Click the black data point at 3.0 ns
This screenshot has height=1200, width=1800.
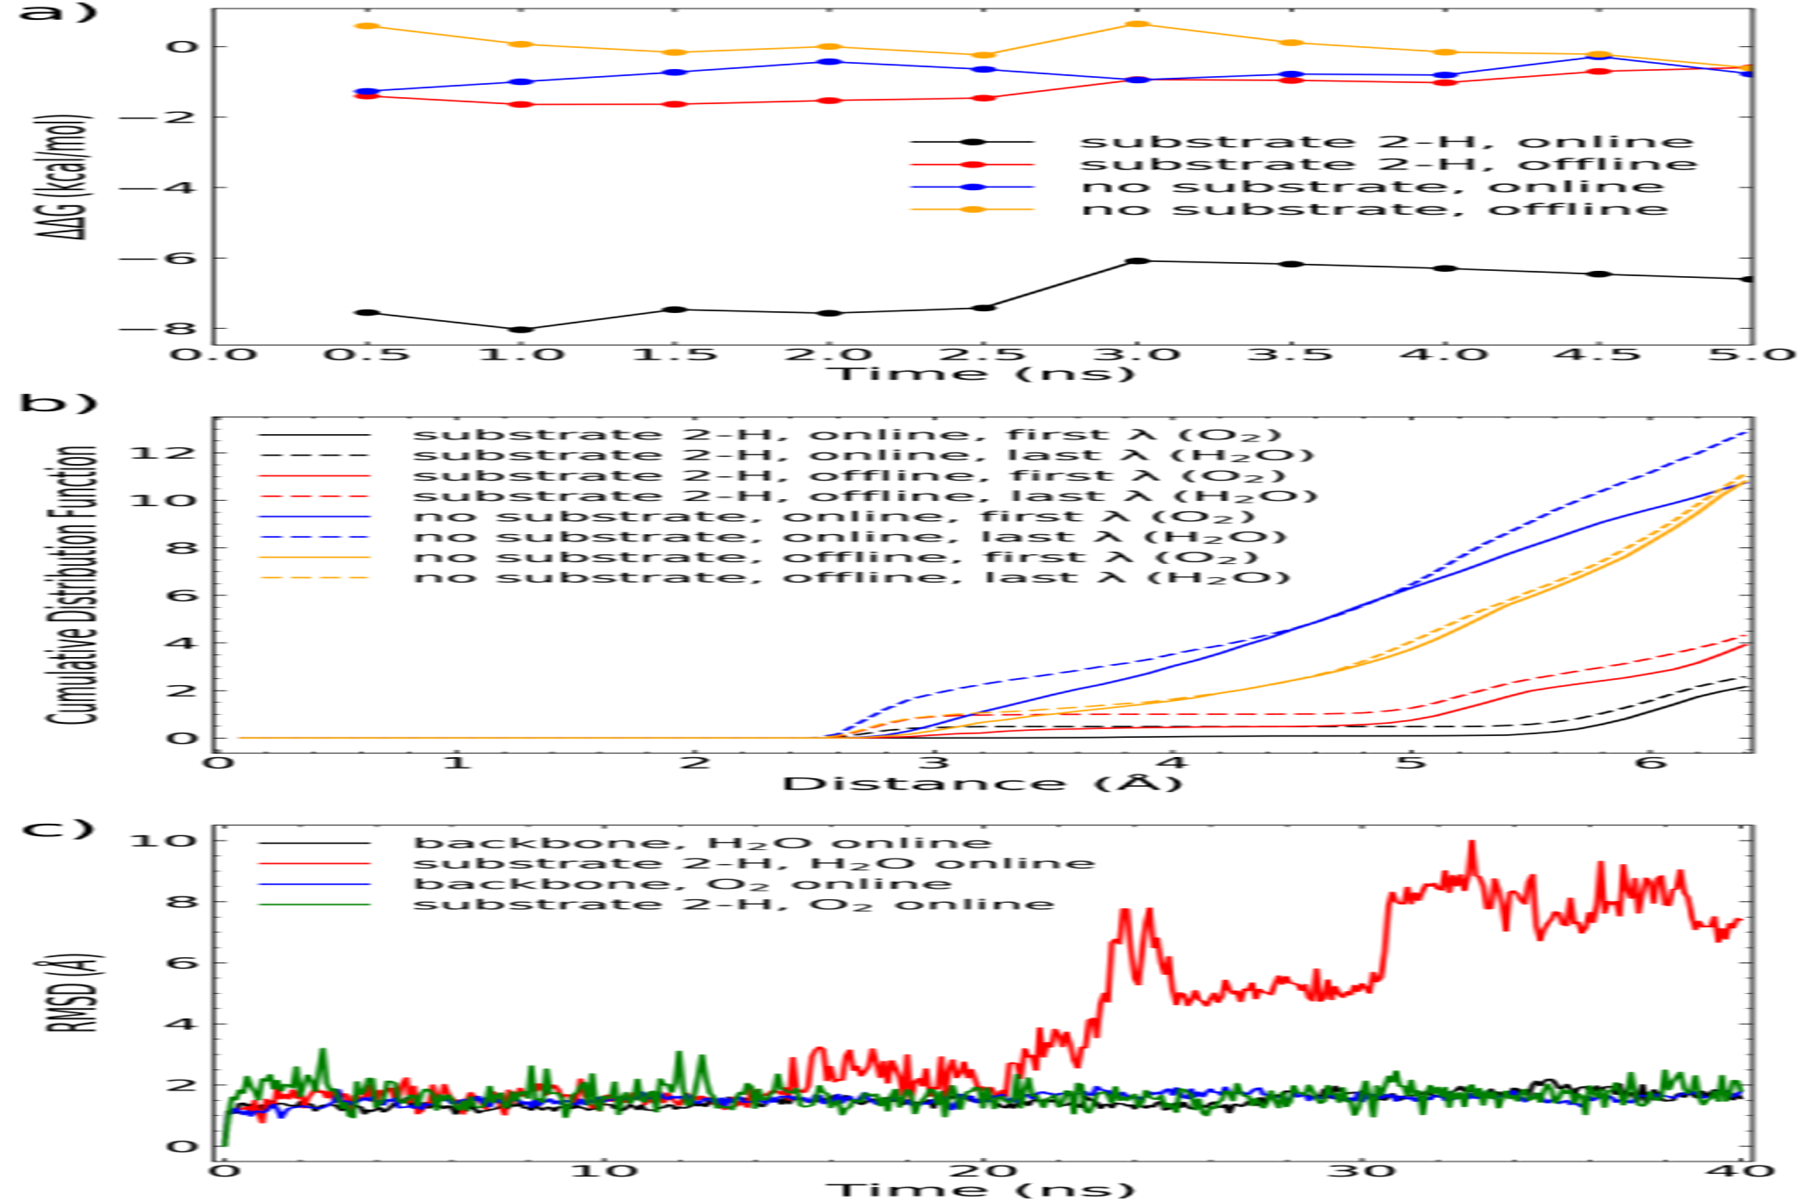pyautogui.click(x=1137, y=261)
